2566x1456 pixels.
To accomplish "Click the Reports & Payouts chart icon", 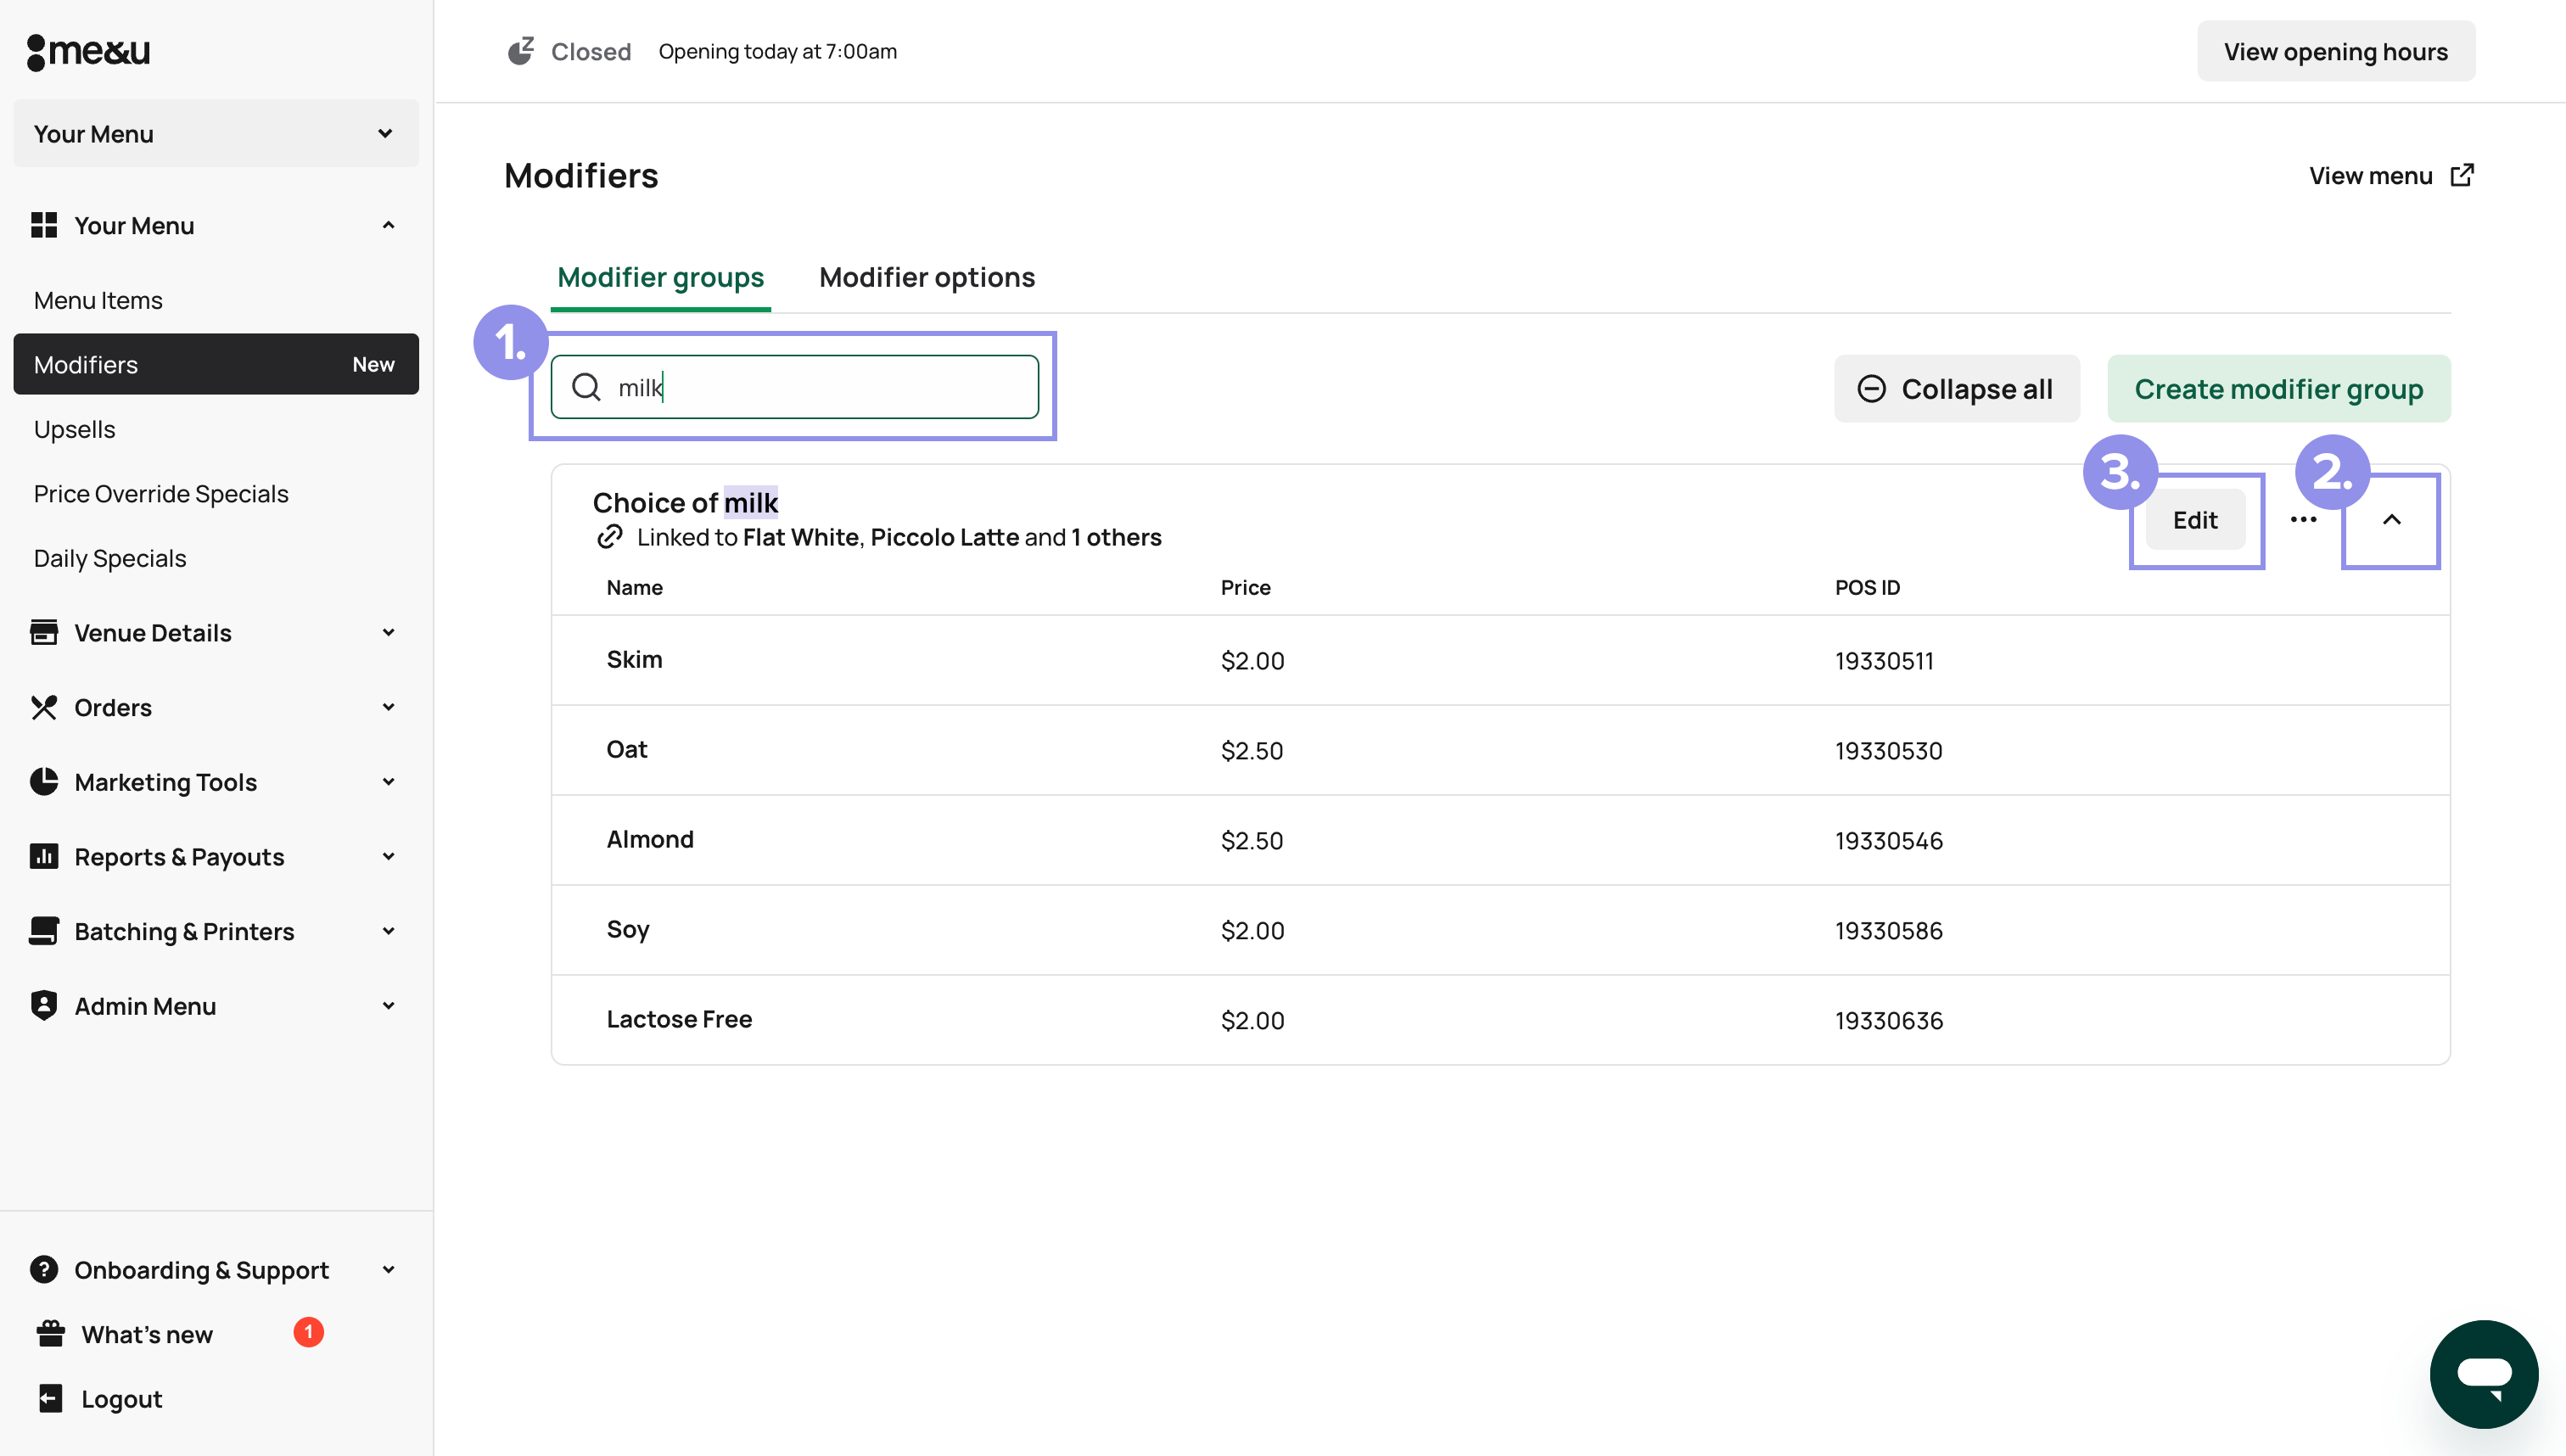I will (x=44, y=856).
